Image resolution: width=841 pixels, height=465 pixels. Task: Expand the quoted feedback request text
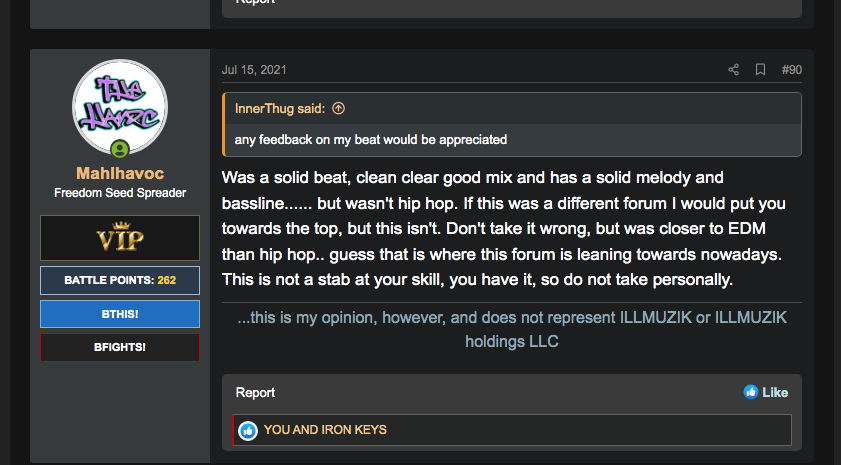[x=370, y=139]
